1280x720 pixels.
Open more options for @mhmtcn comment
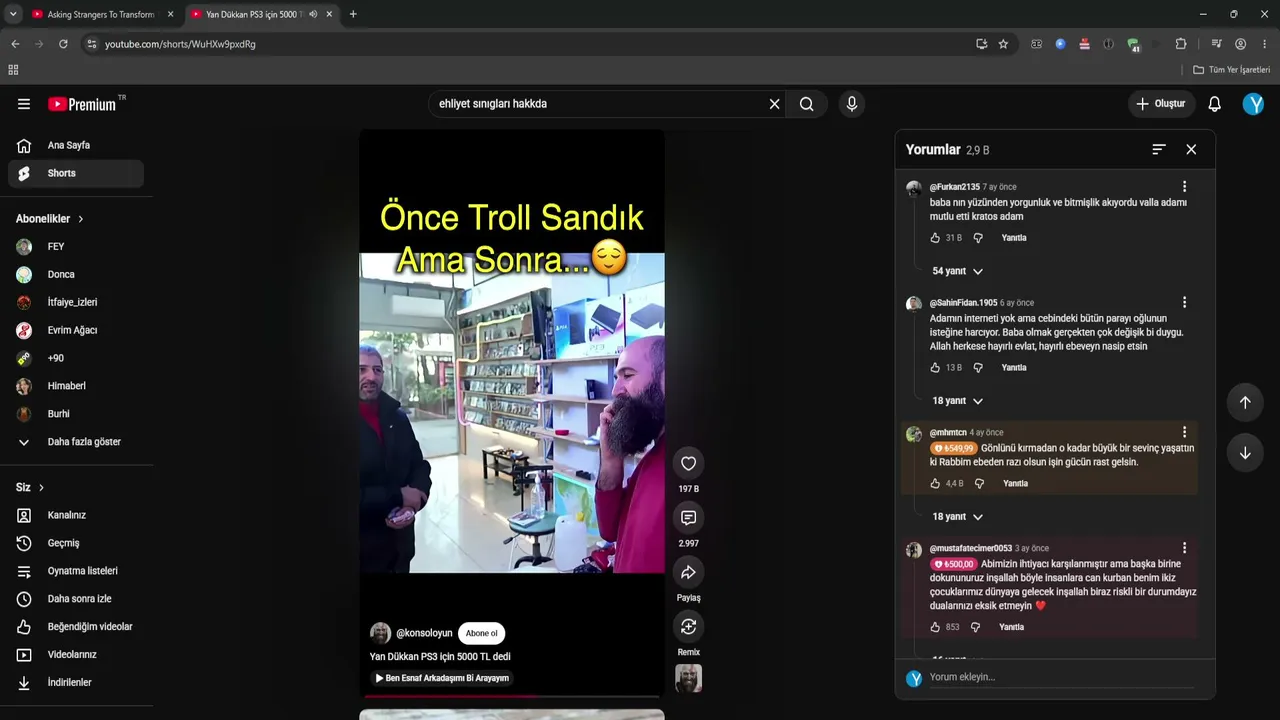(1184, 432)
